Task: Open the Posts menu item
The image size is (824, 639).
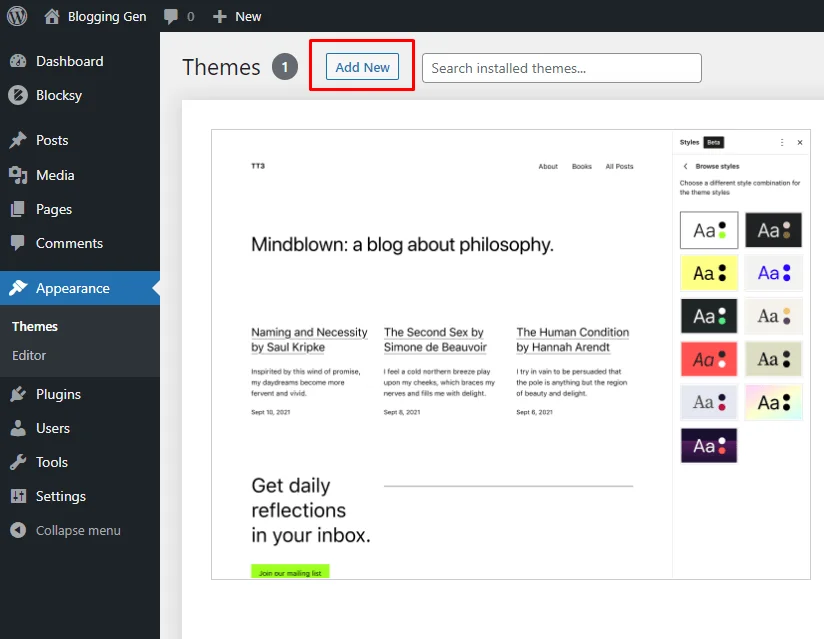Action: click(52, 140)
